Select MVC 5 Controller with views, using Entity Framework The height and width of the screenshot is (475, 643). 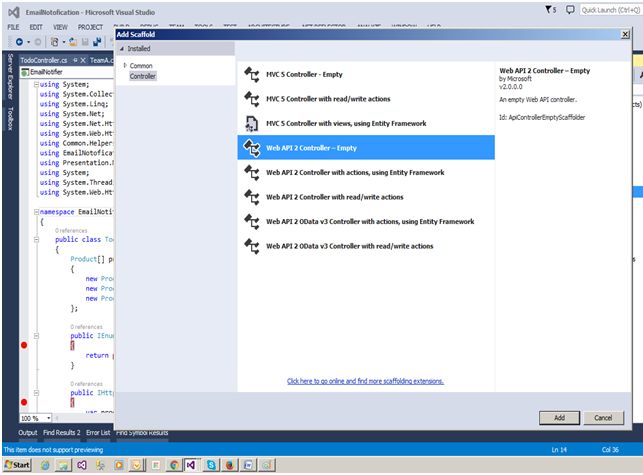pyautogui.click(x=366, y=123)
